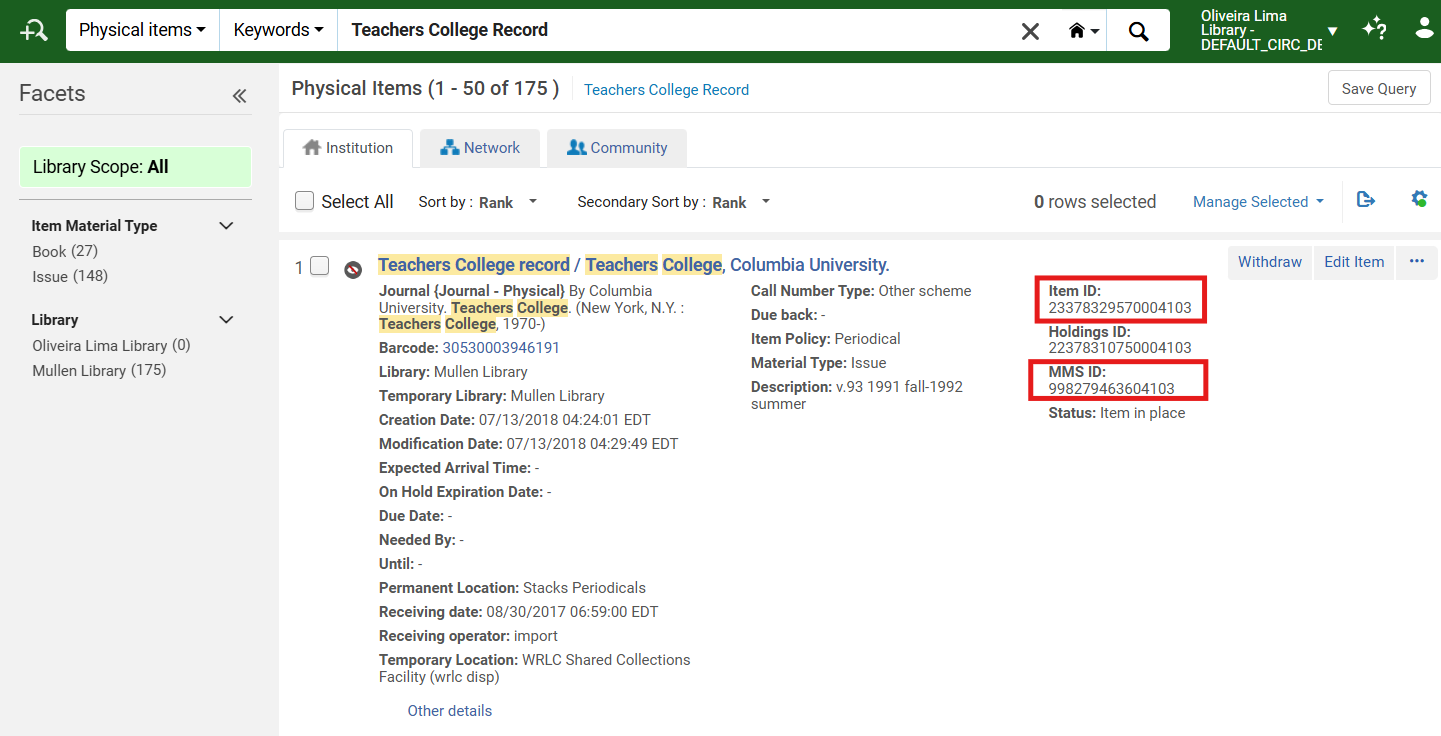The width and height of the screenshot is (1441, 736).
Task: Open barcode 30530003946191 link
Action: click(x=501, y=348)
